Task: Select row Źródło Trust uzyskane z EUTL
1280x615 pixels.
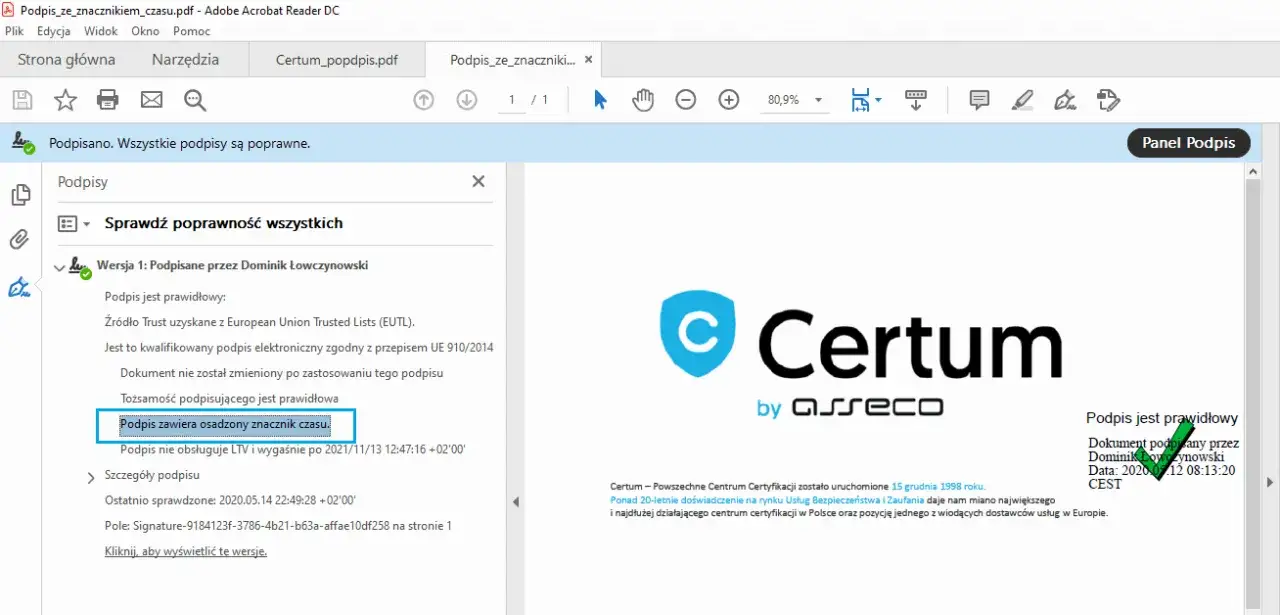Action: pyautogui.click(x=259, y=322)
